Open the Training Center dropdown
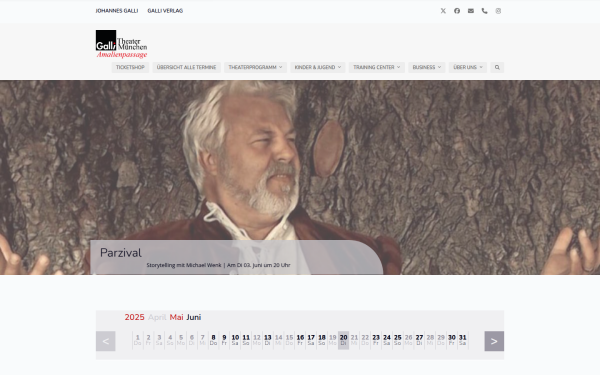The height and width of the screenshot is (375, 600). [x=377, y=67]
